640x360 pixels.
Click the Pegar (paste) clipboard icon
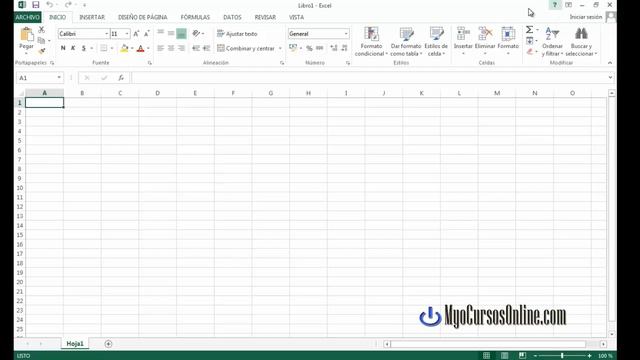click(27, 35)
